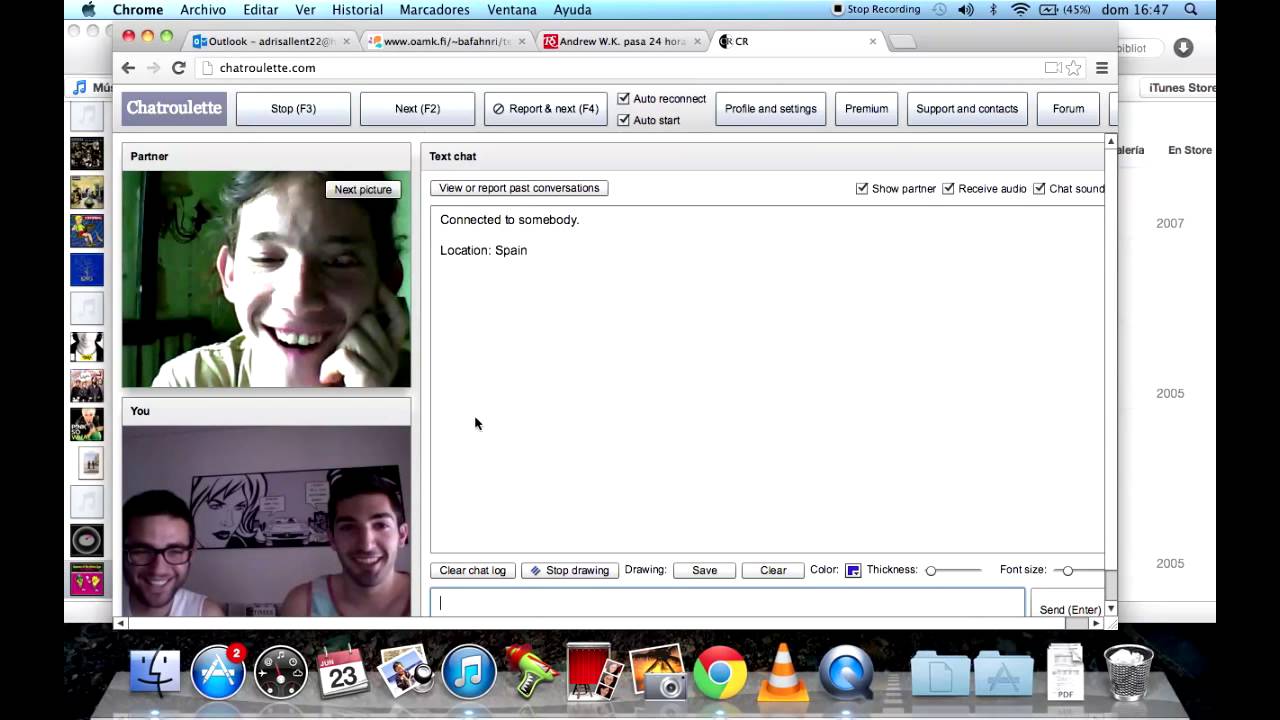Open VLC media player from Dock
1280x720 pixels.
[783, 671]
